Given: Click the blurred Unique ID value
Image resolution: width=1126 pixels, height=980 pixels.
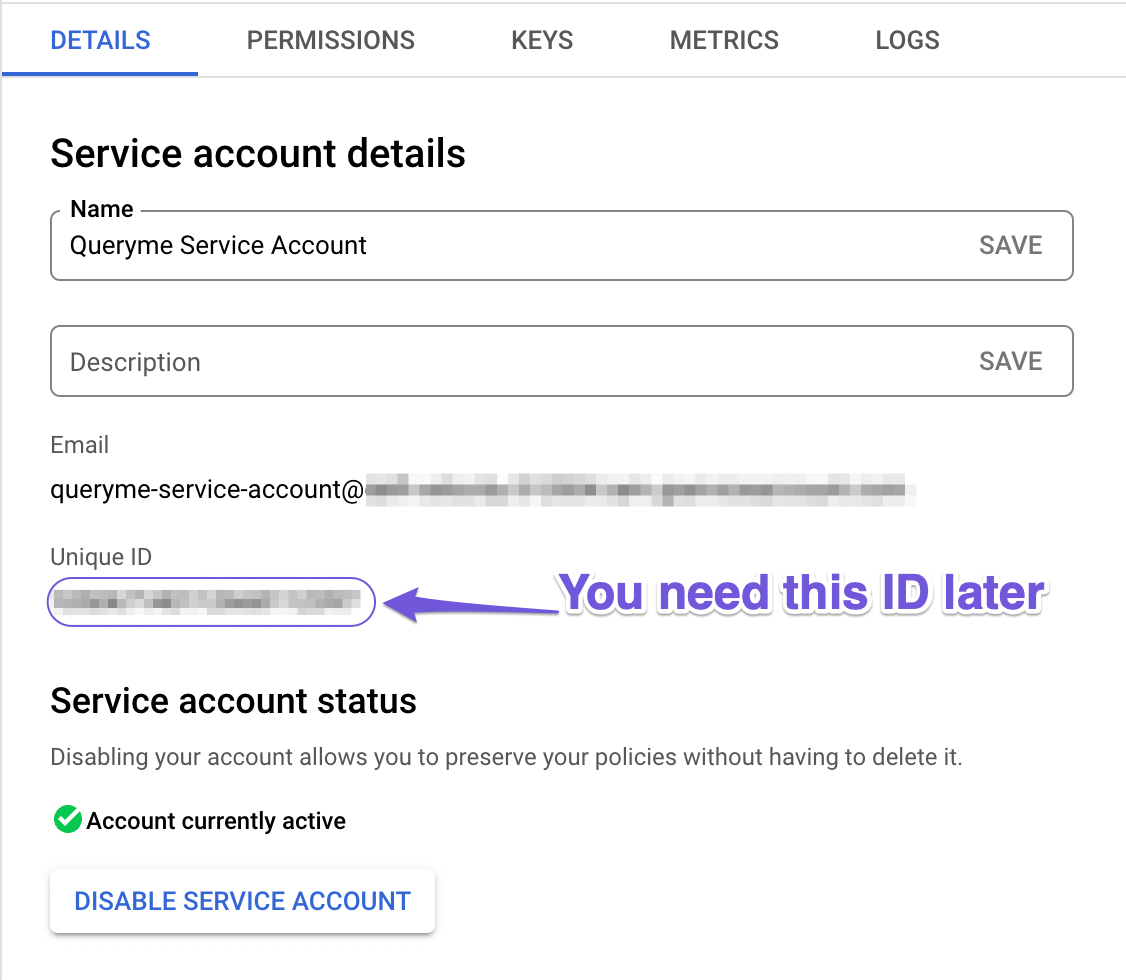Looking at the screenshot, I should (210, 601).
